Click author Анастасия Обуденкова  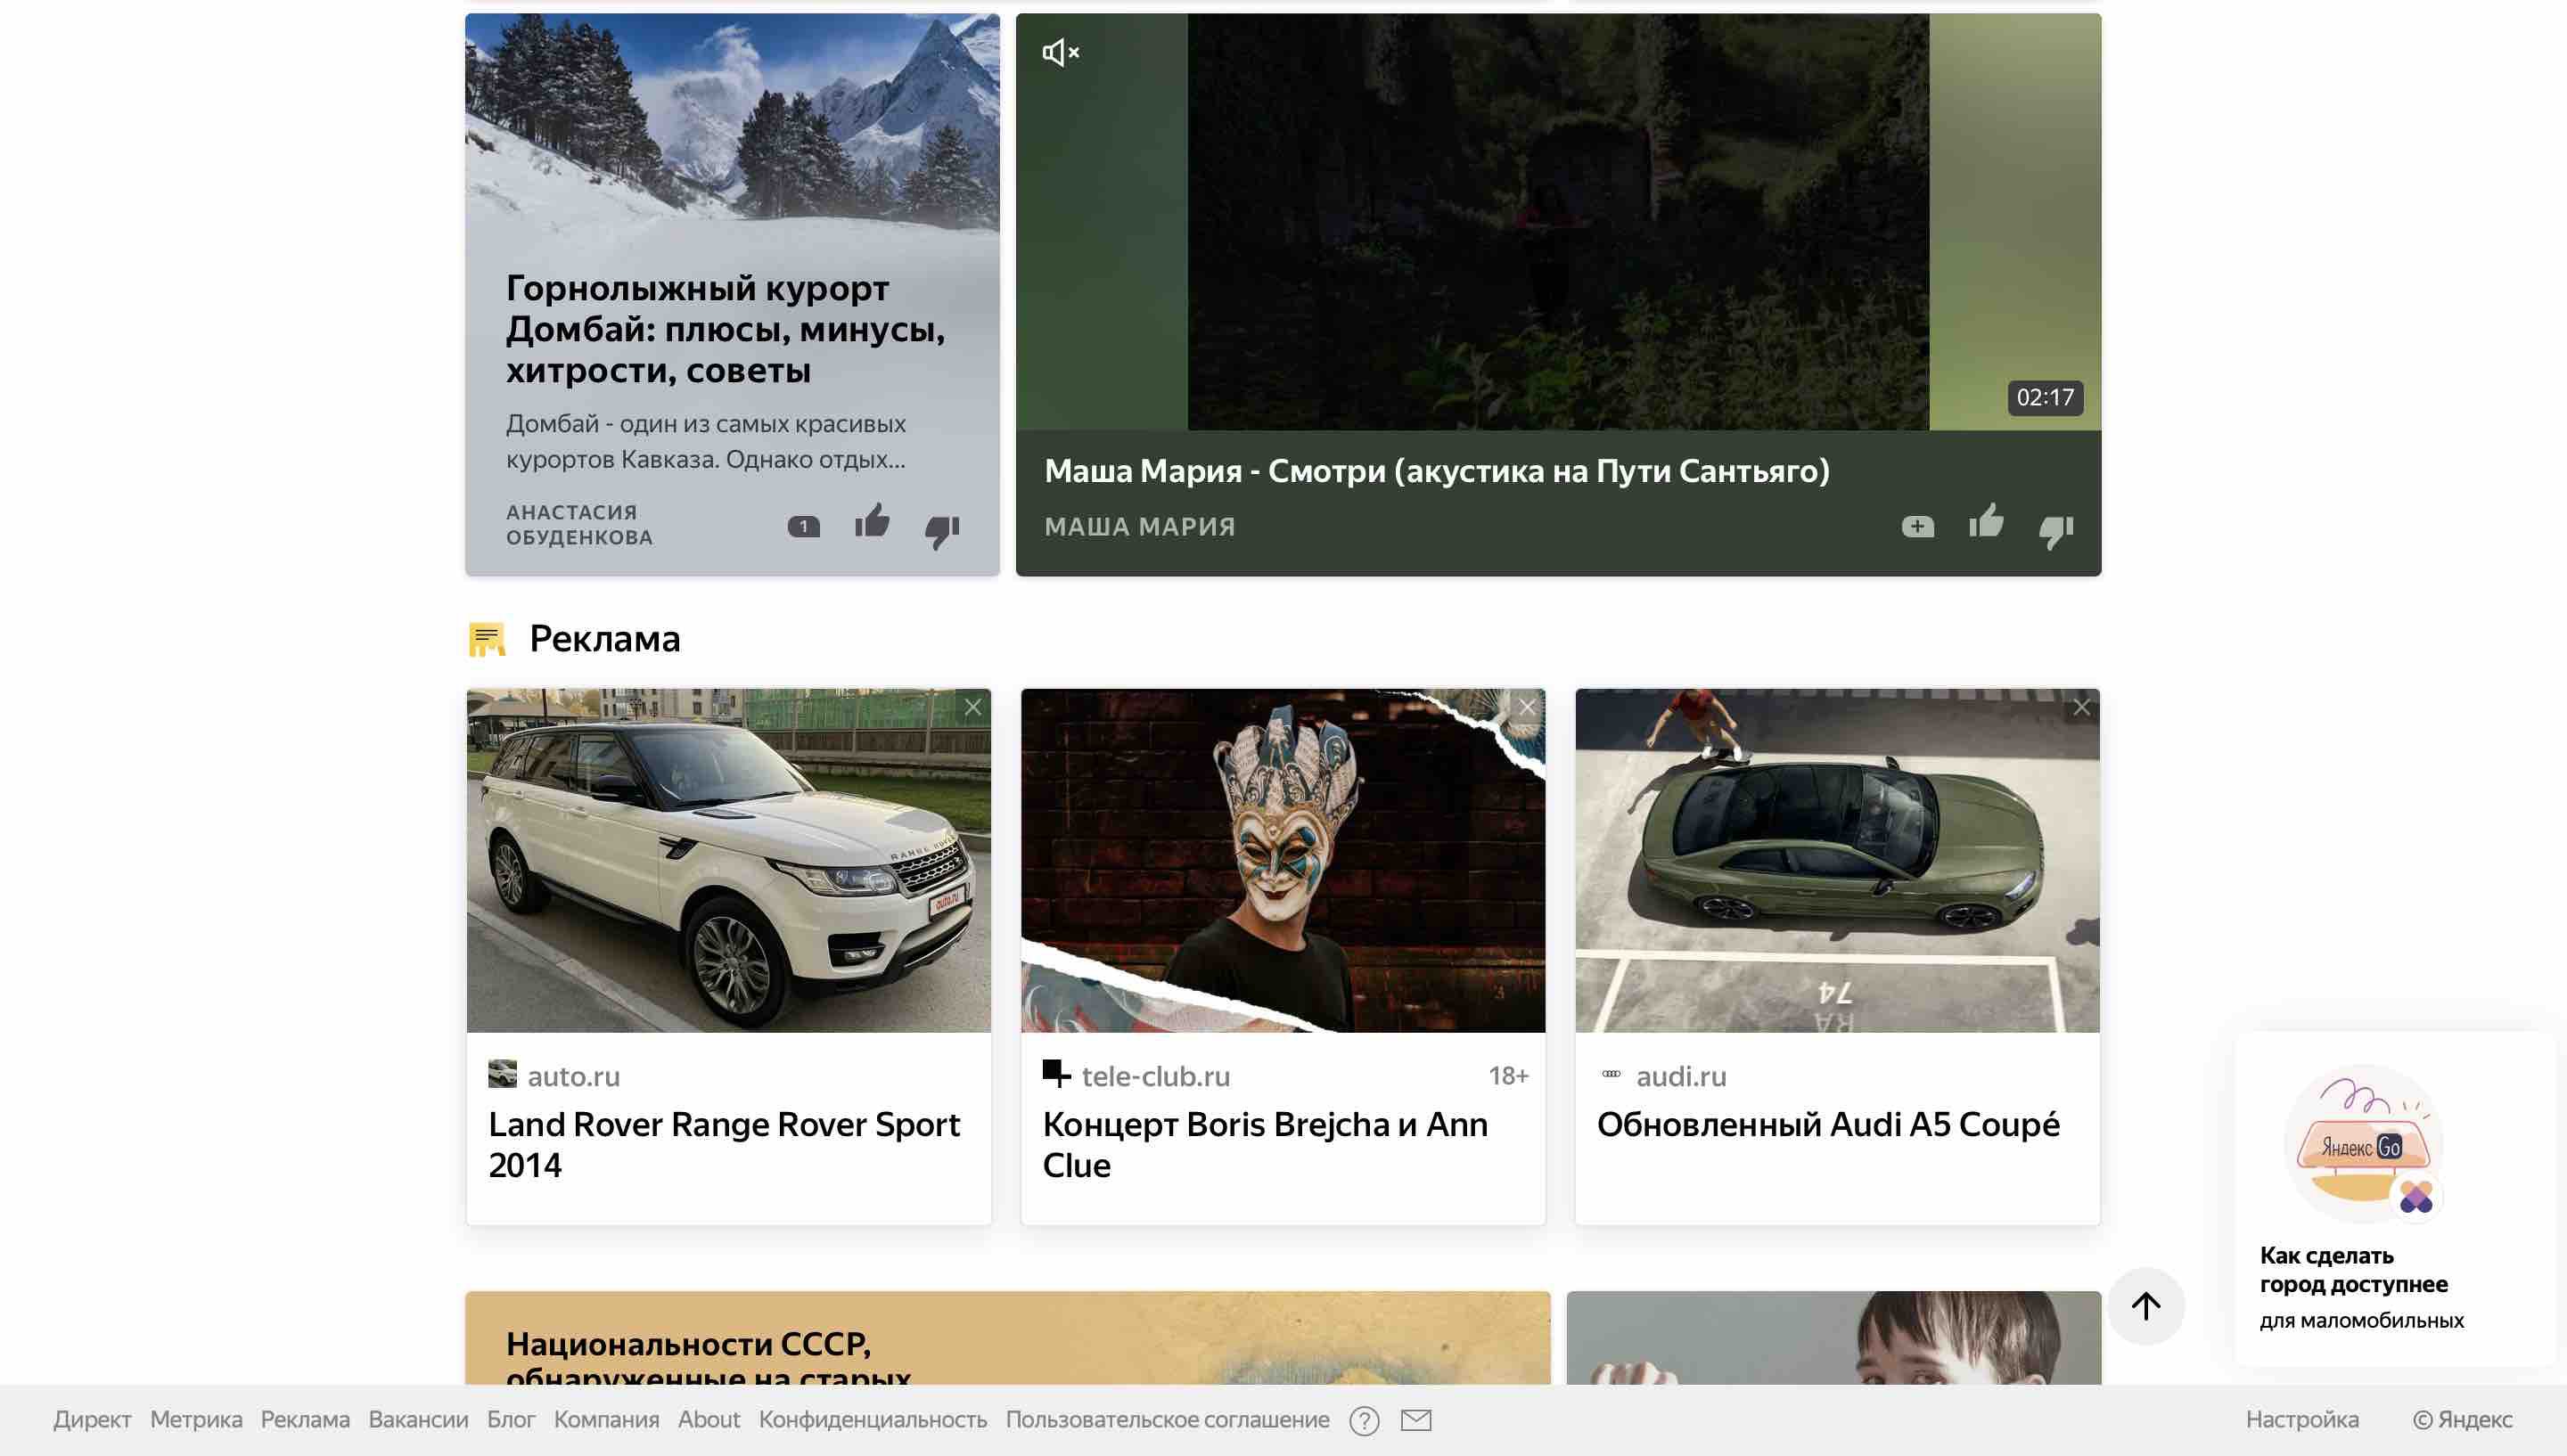pos(579,525)
